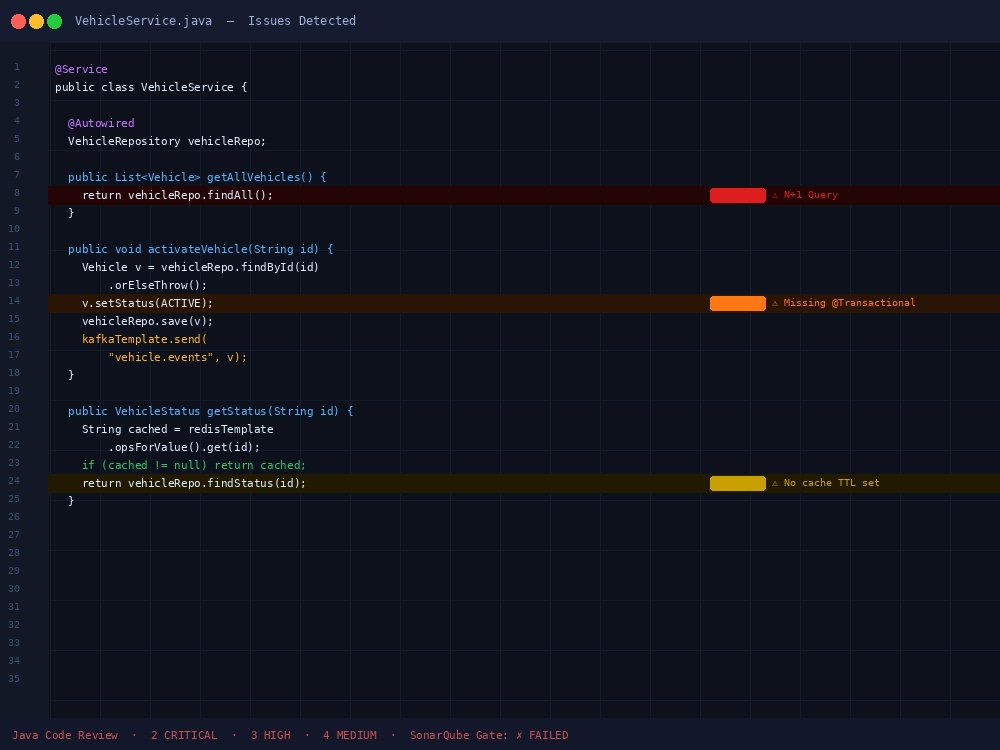
Task: Open the 'Missing @Transactional' issue label
Action: pos(849,303)
